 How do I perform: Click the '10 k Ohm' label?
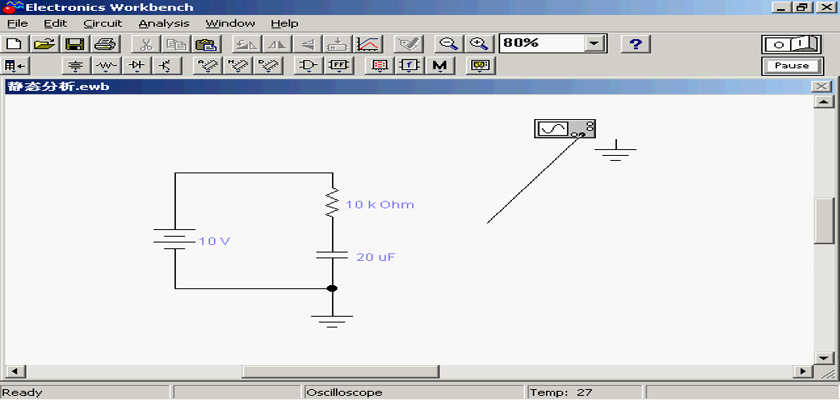coord(379,205)
